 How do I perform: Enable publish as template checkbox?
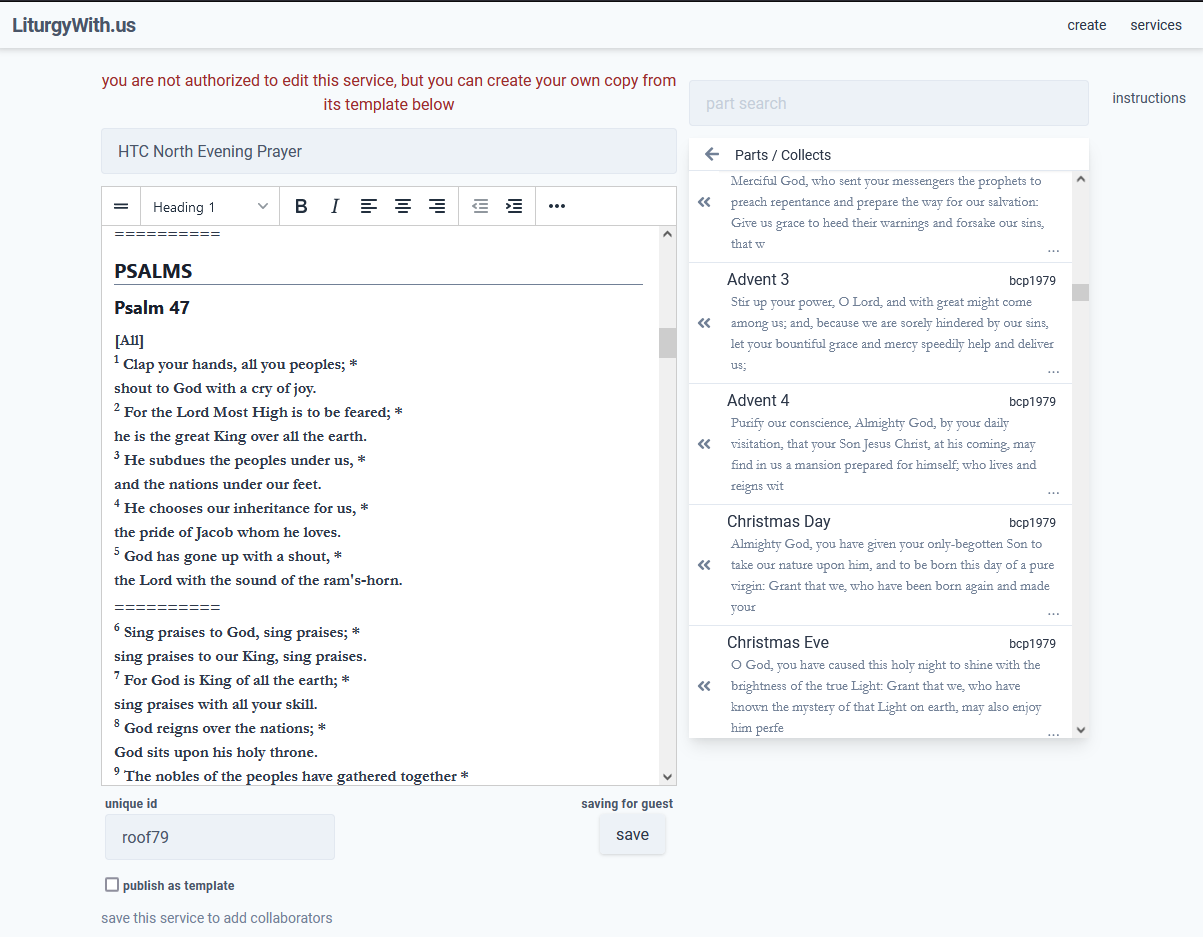[112, 885]
